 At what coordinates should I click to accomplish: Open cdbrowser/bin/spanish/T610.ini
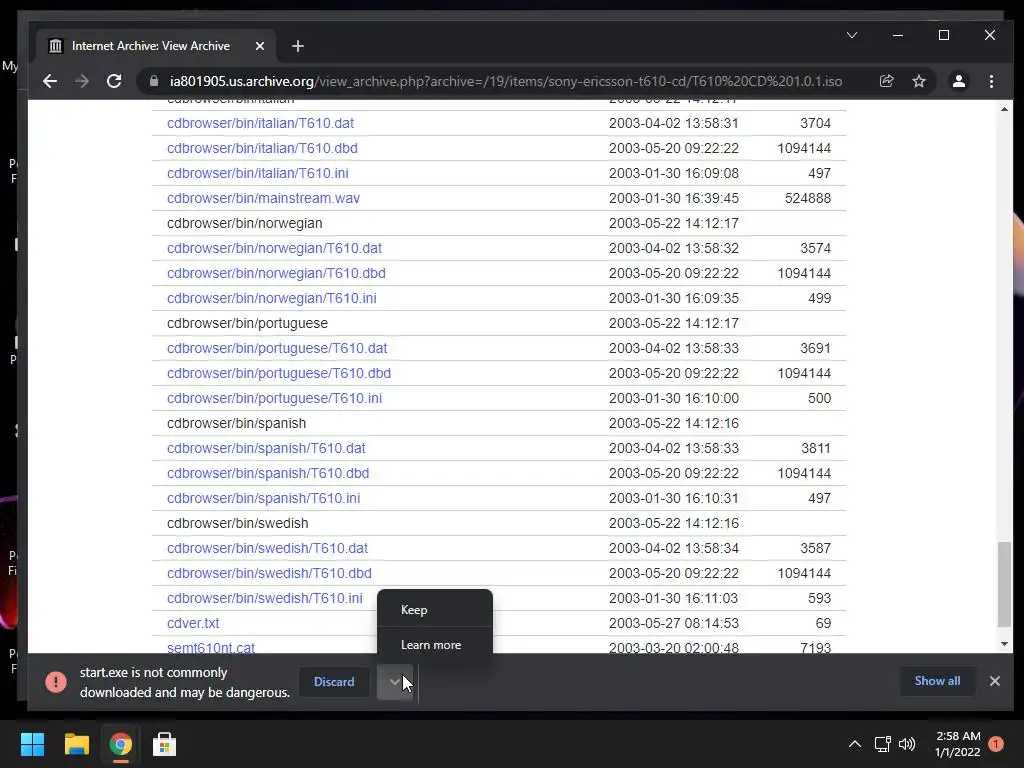[263, 498]
